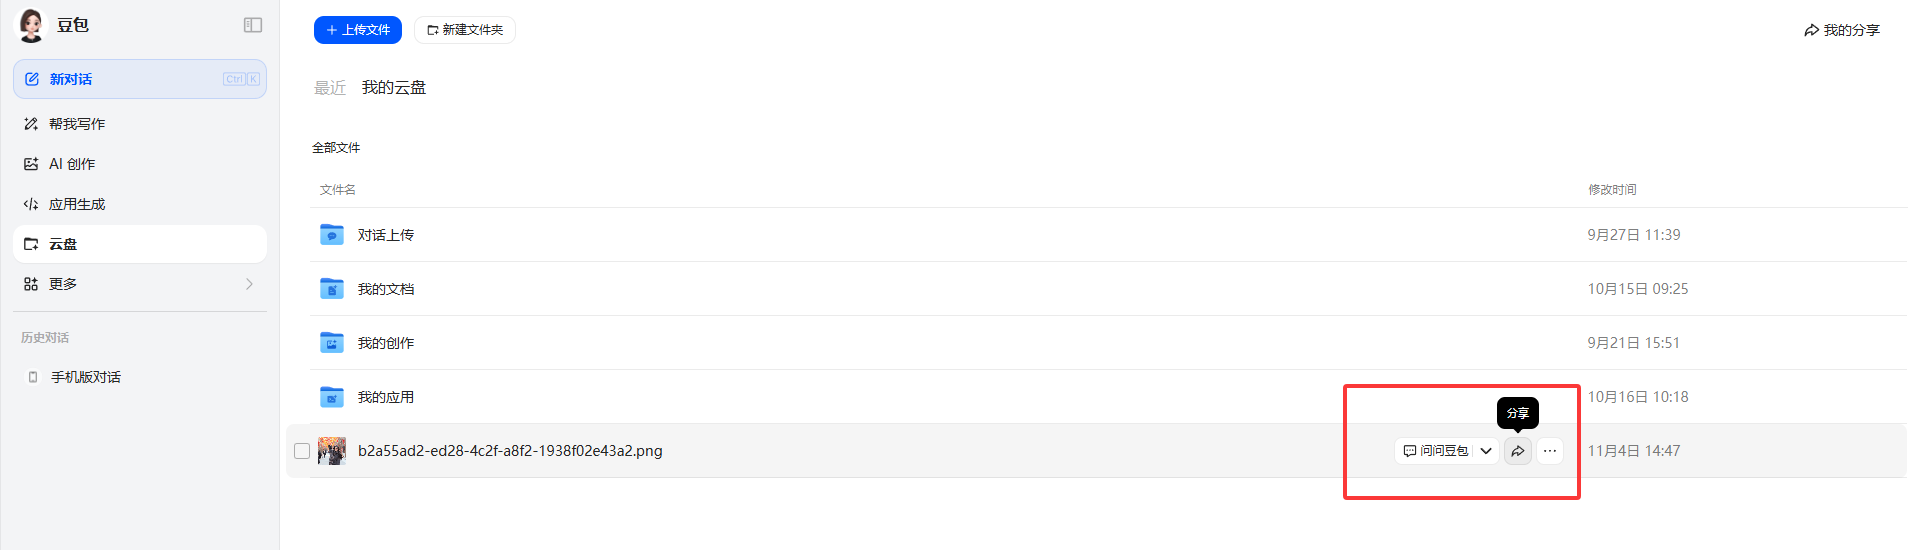
Task: Click the 上传文件 button
Action: tap(358, 30)
